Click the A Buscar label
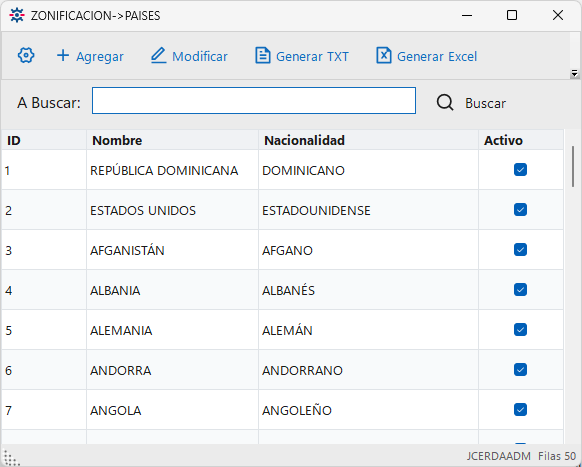The image size is (582, 467). (x=49, y=102)
